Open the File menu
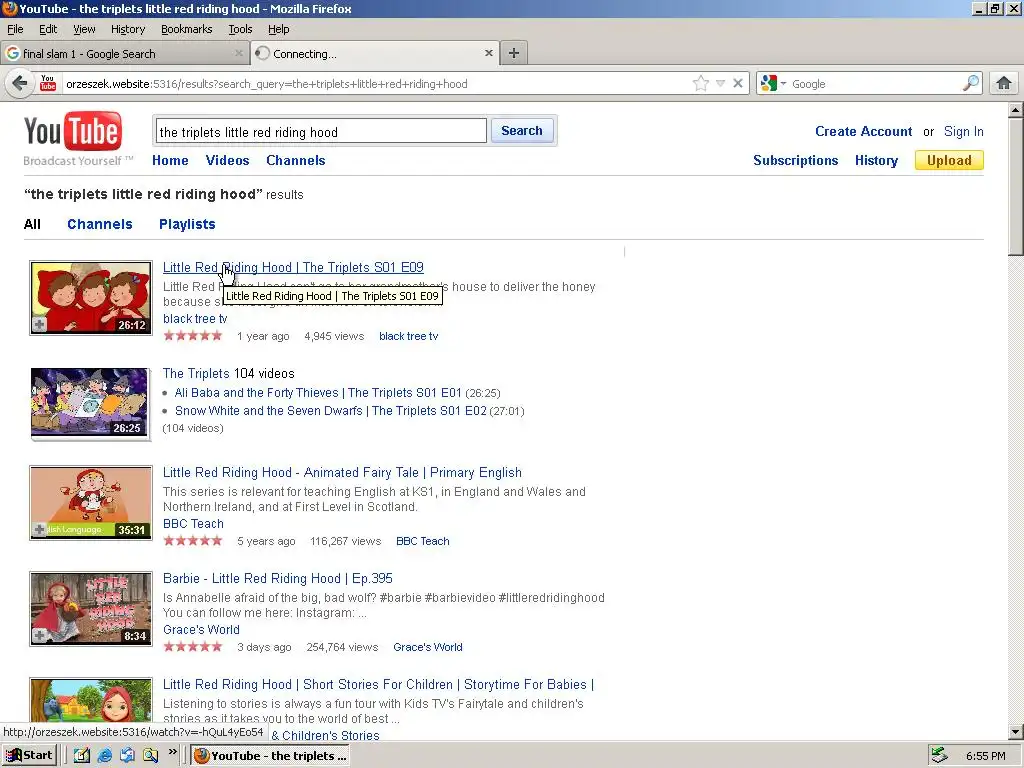Image resolution: width=1024 pixels, height=768 pixels. point(15,29)
